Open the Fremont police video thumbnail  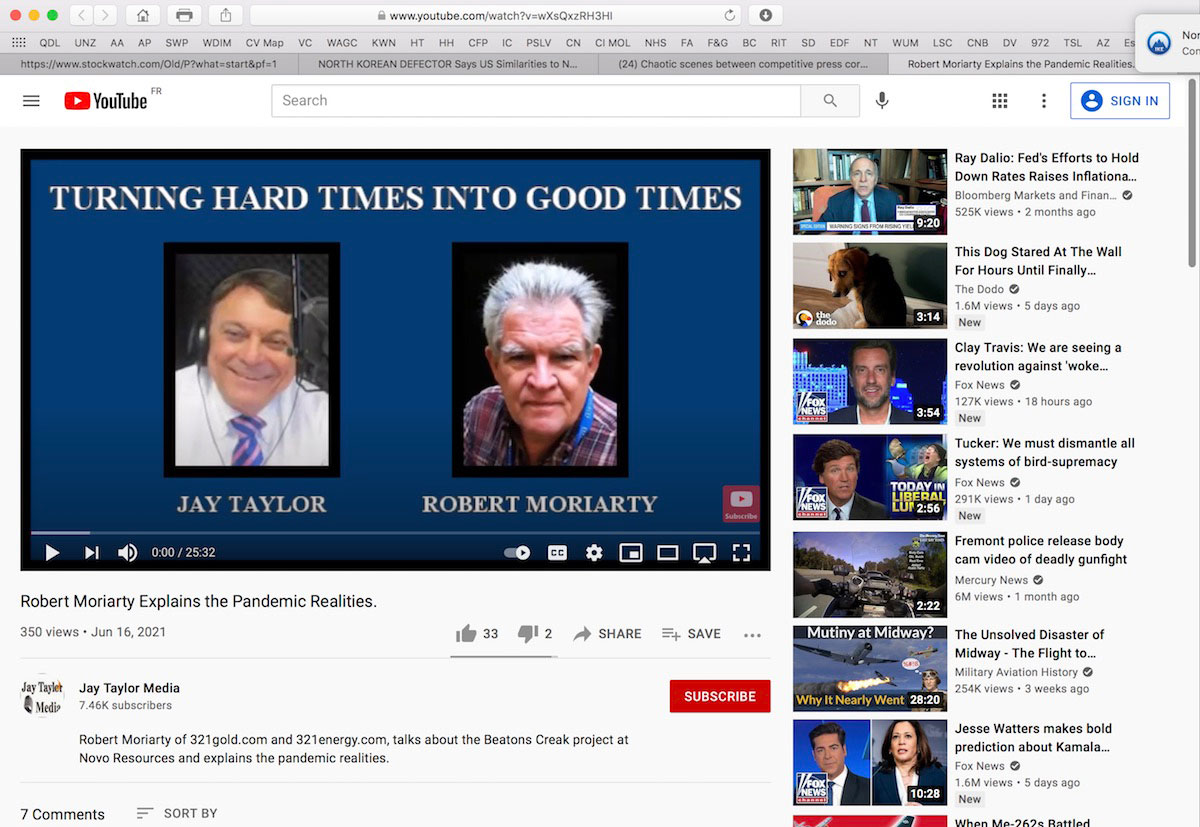click(x=870, y=575)
